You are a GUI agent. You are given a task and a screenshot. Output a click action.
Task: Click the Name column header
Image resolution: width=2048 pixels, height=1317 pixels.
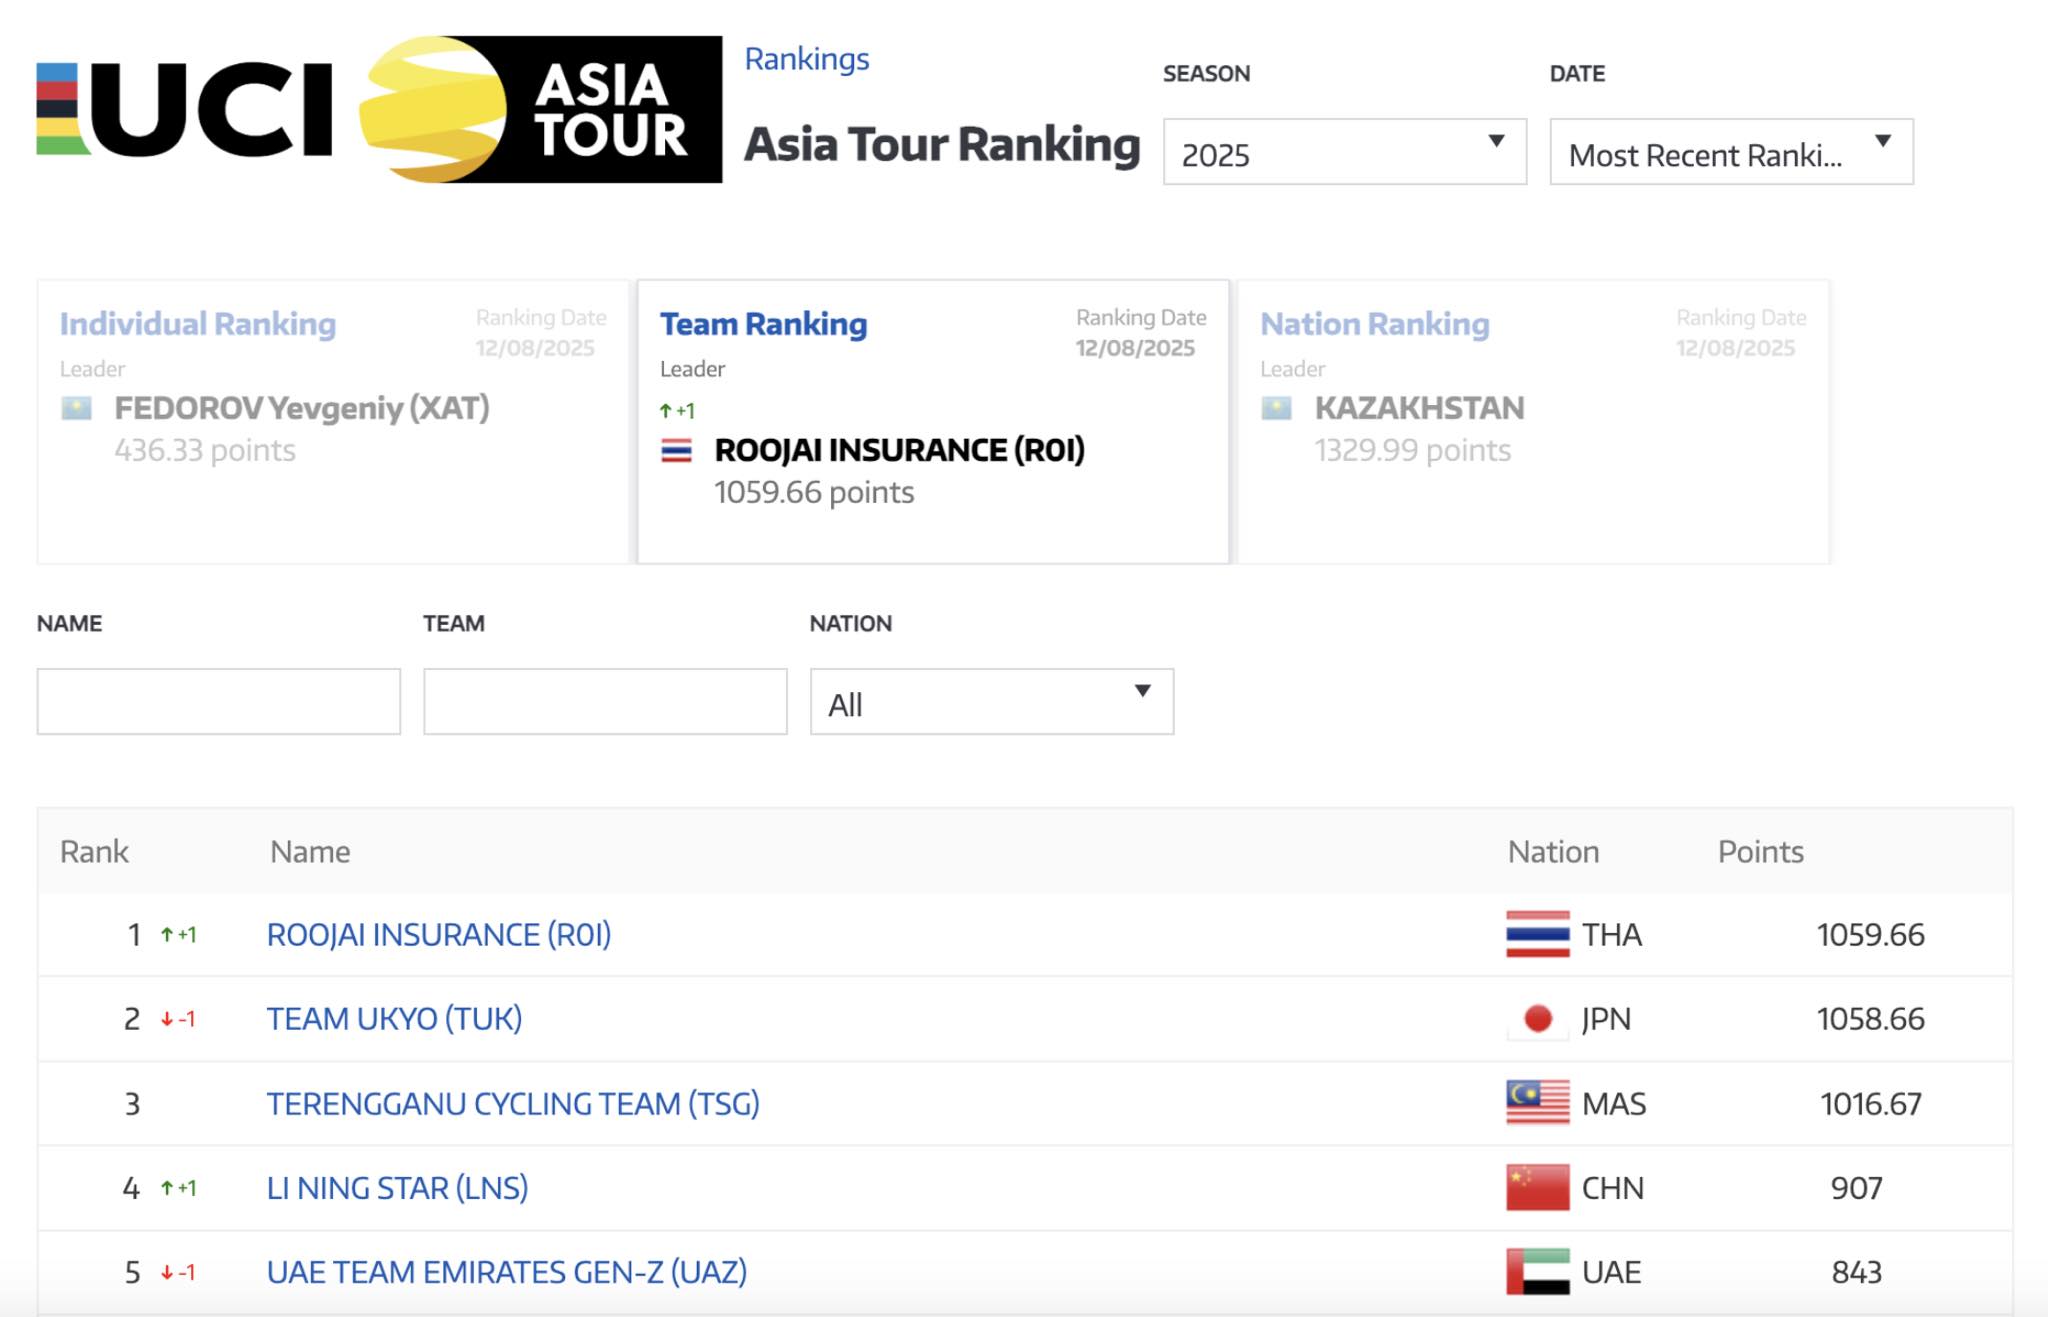tap(310, 851)
